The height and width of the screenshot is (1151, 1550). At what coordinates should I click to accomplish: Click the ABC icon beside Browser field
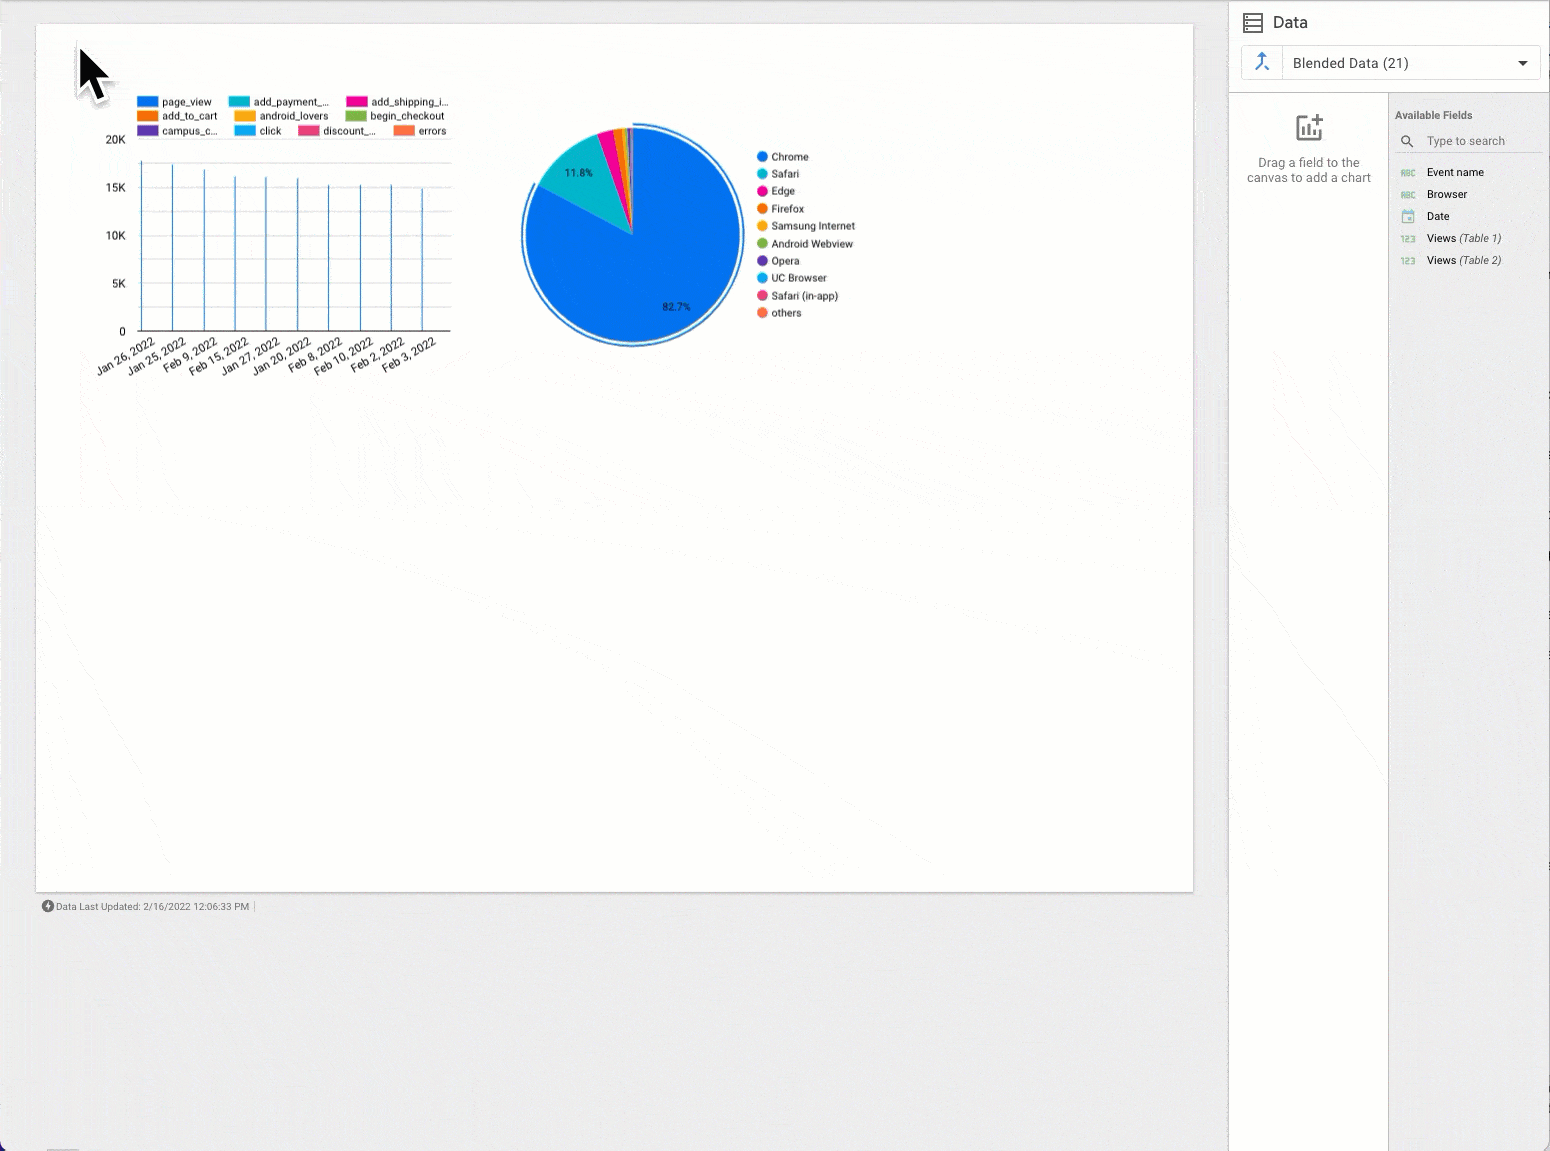tap(1407, 194)
